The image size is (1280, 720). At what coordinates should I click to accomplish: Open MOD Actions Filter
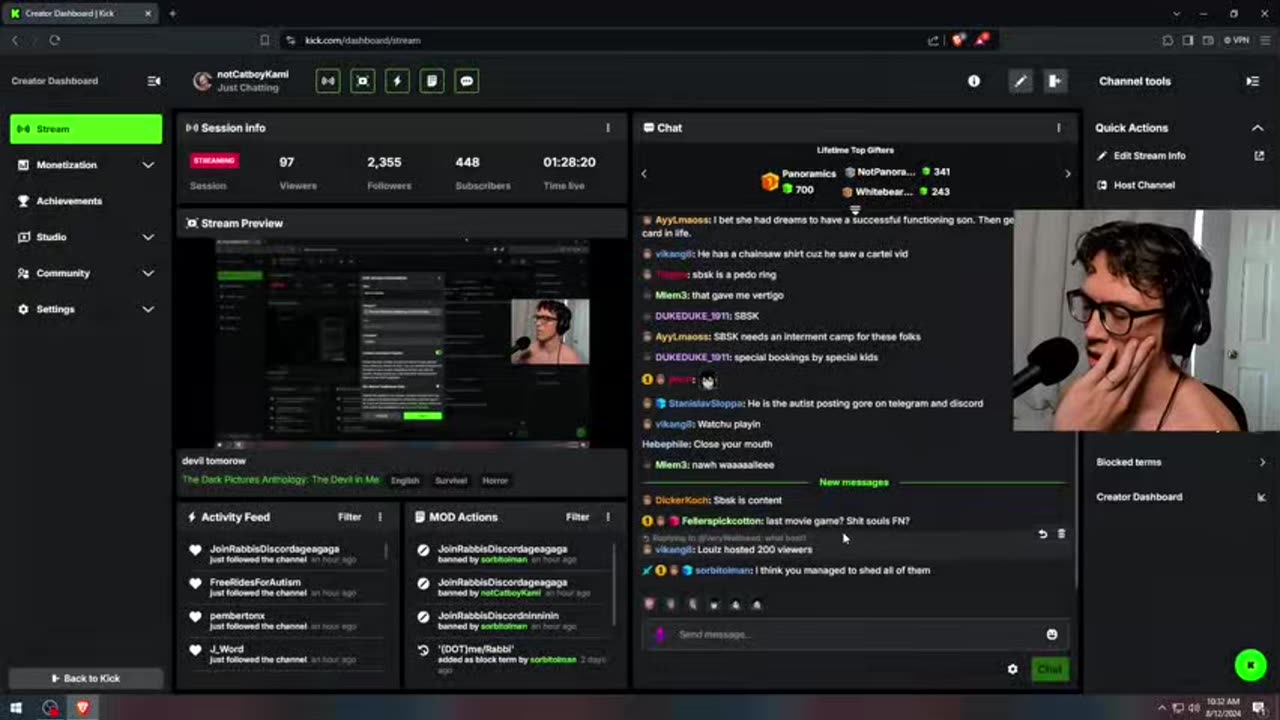tap(578, 517)
